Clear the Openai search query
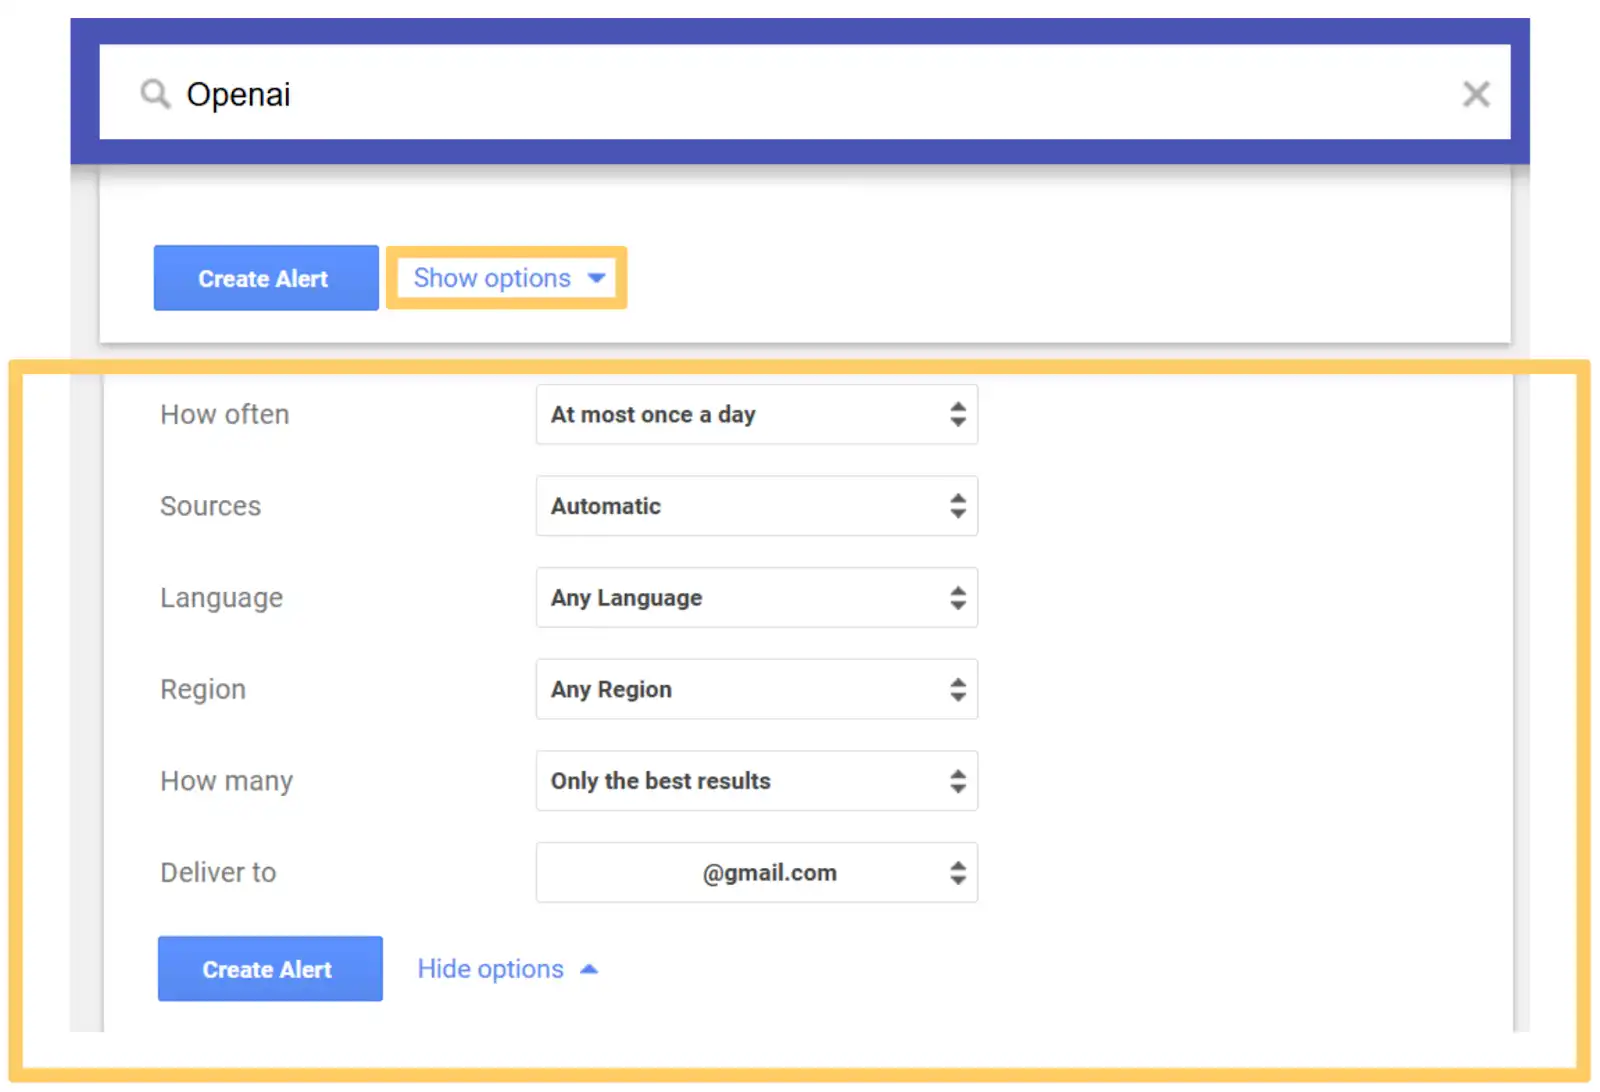Screen dimensions: 1600x1092 pyautogui.click(x=1476, y=94)
